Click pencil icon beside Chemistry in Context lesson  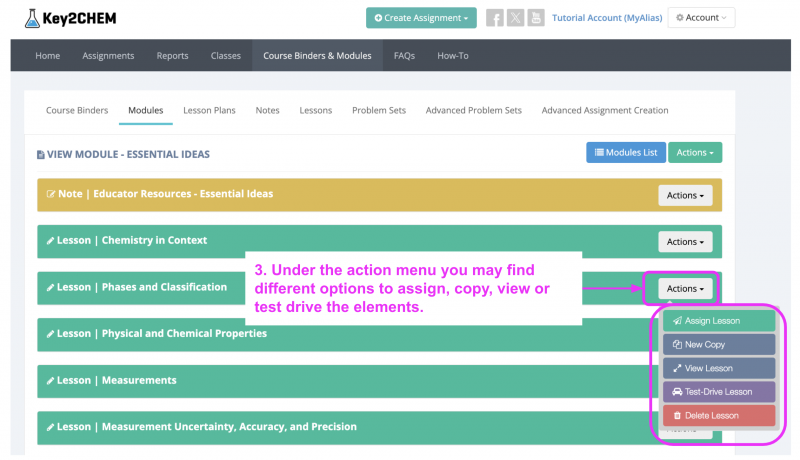50,241
